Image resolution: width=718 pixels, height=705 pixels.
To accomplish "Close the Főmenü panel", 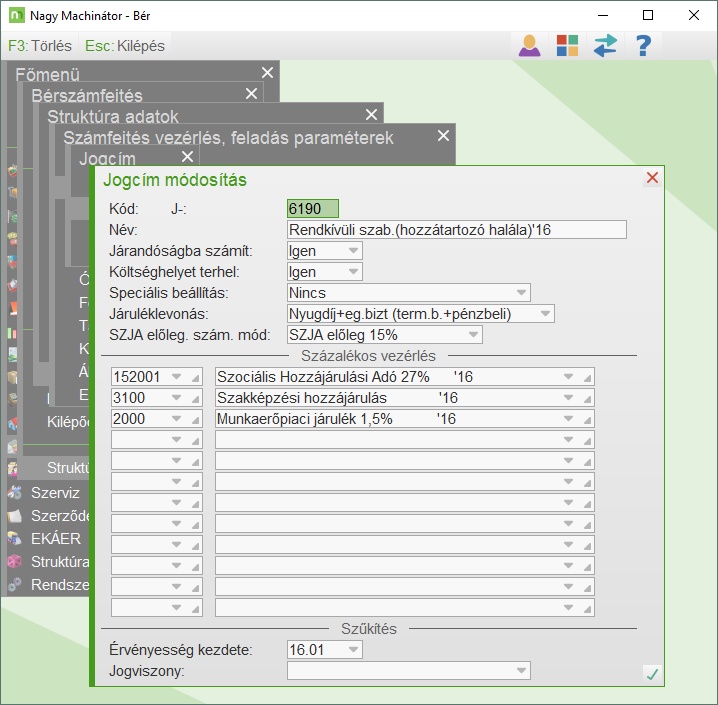I will tap(267, 73).
